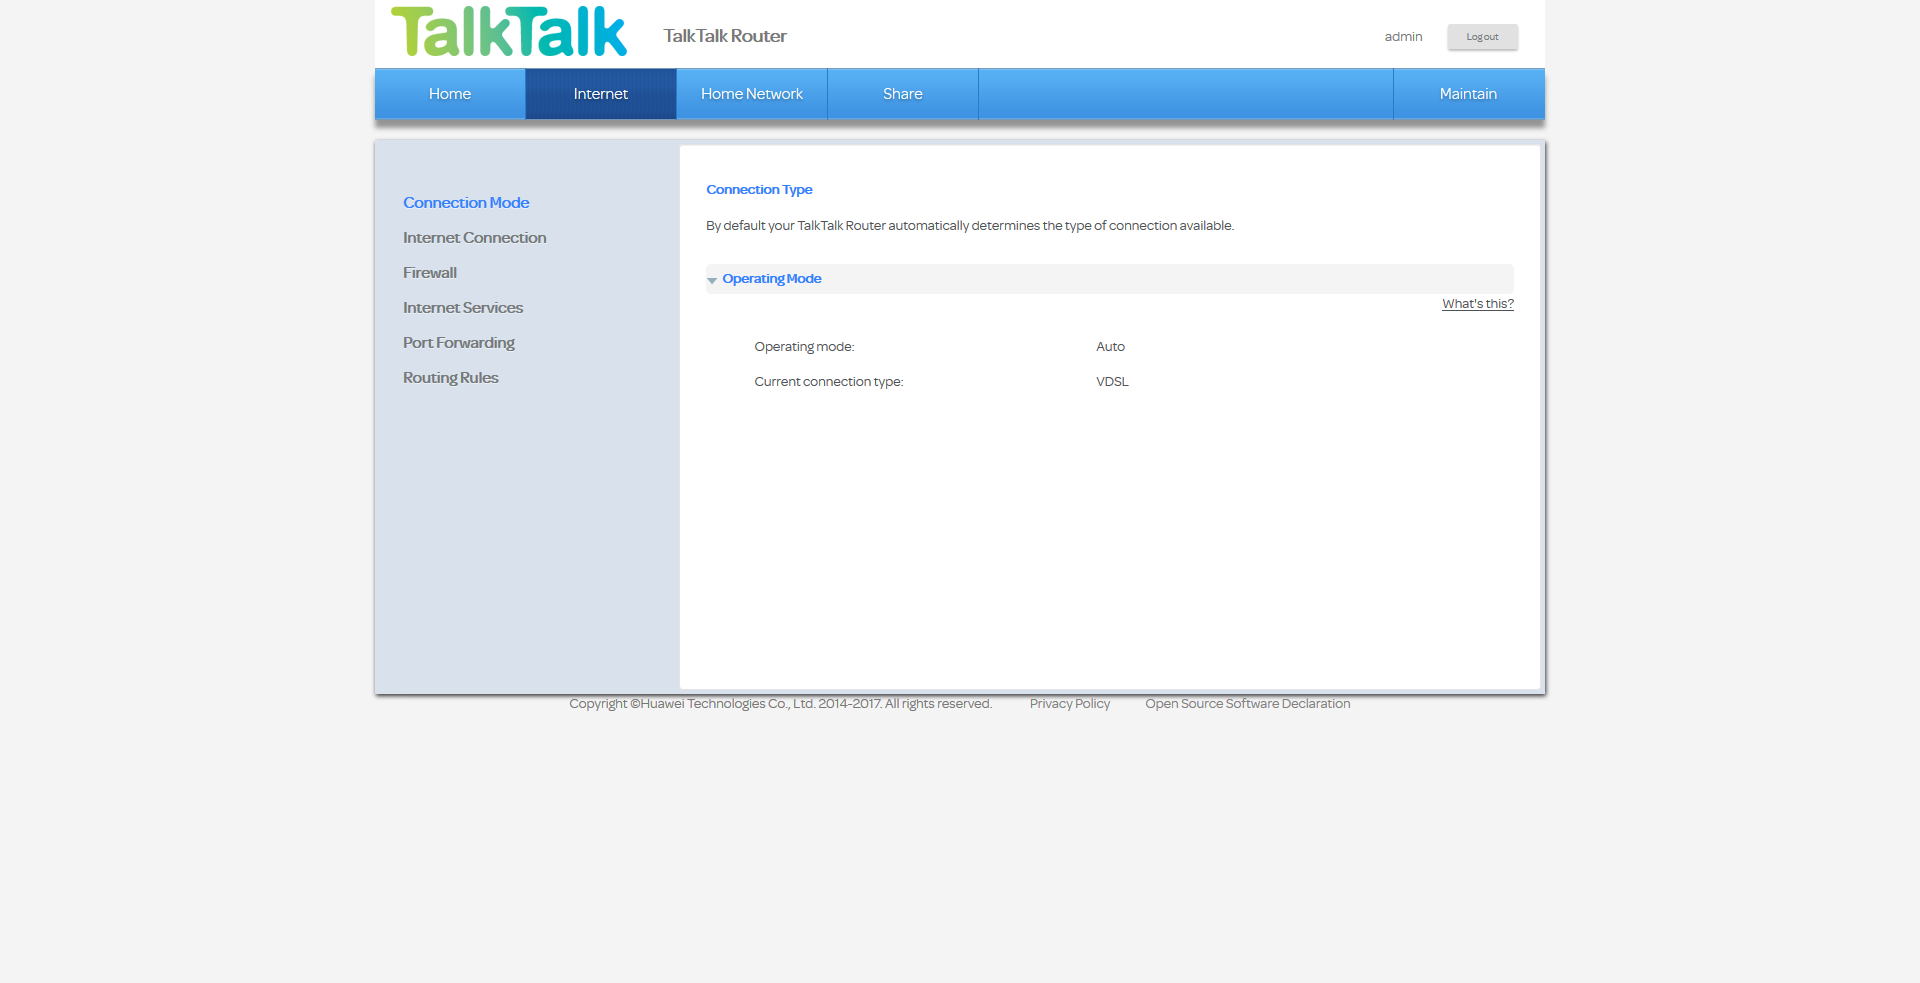This screenshot has height=983, width=1920.
Task: Select the Internet tab
Action: click(x=601, y=94)
